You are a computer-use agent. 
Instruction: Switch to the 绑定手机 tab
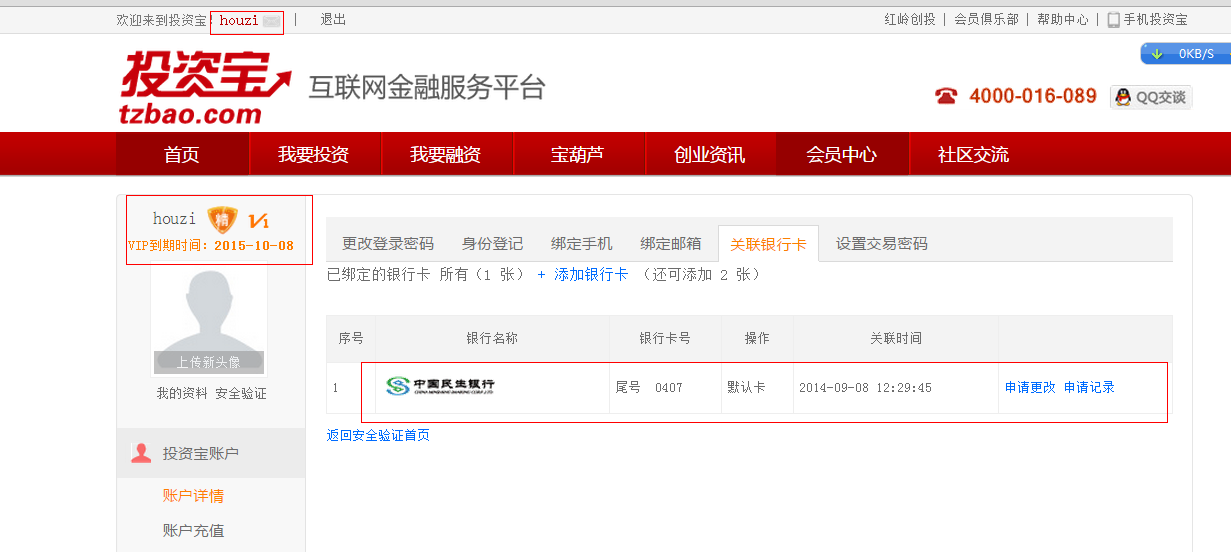(582, 243)
